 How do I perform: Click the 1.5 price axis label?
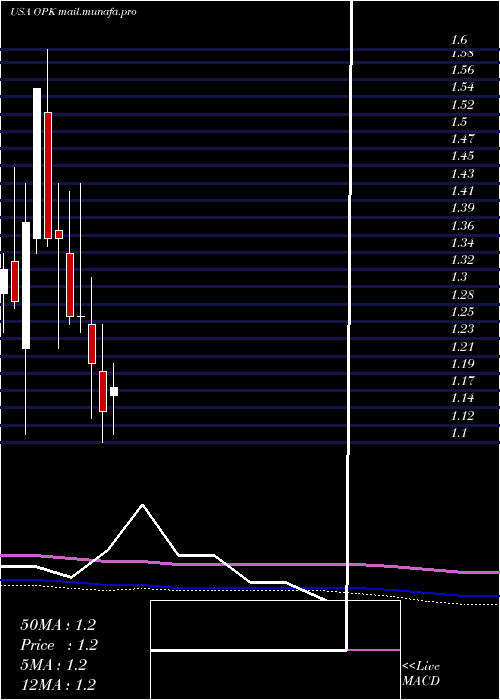click(459, 121)
